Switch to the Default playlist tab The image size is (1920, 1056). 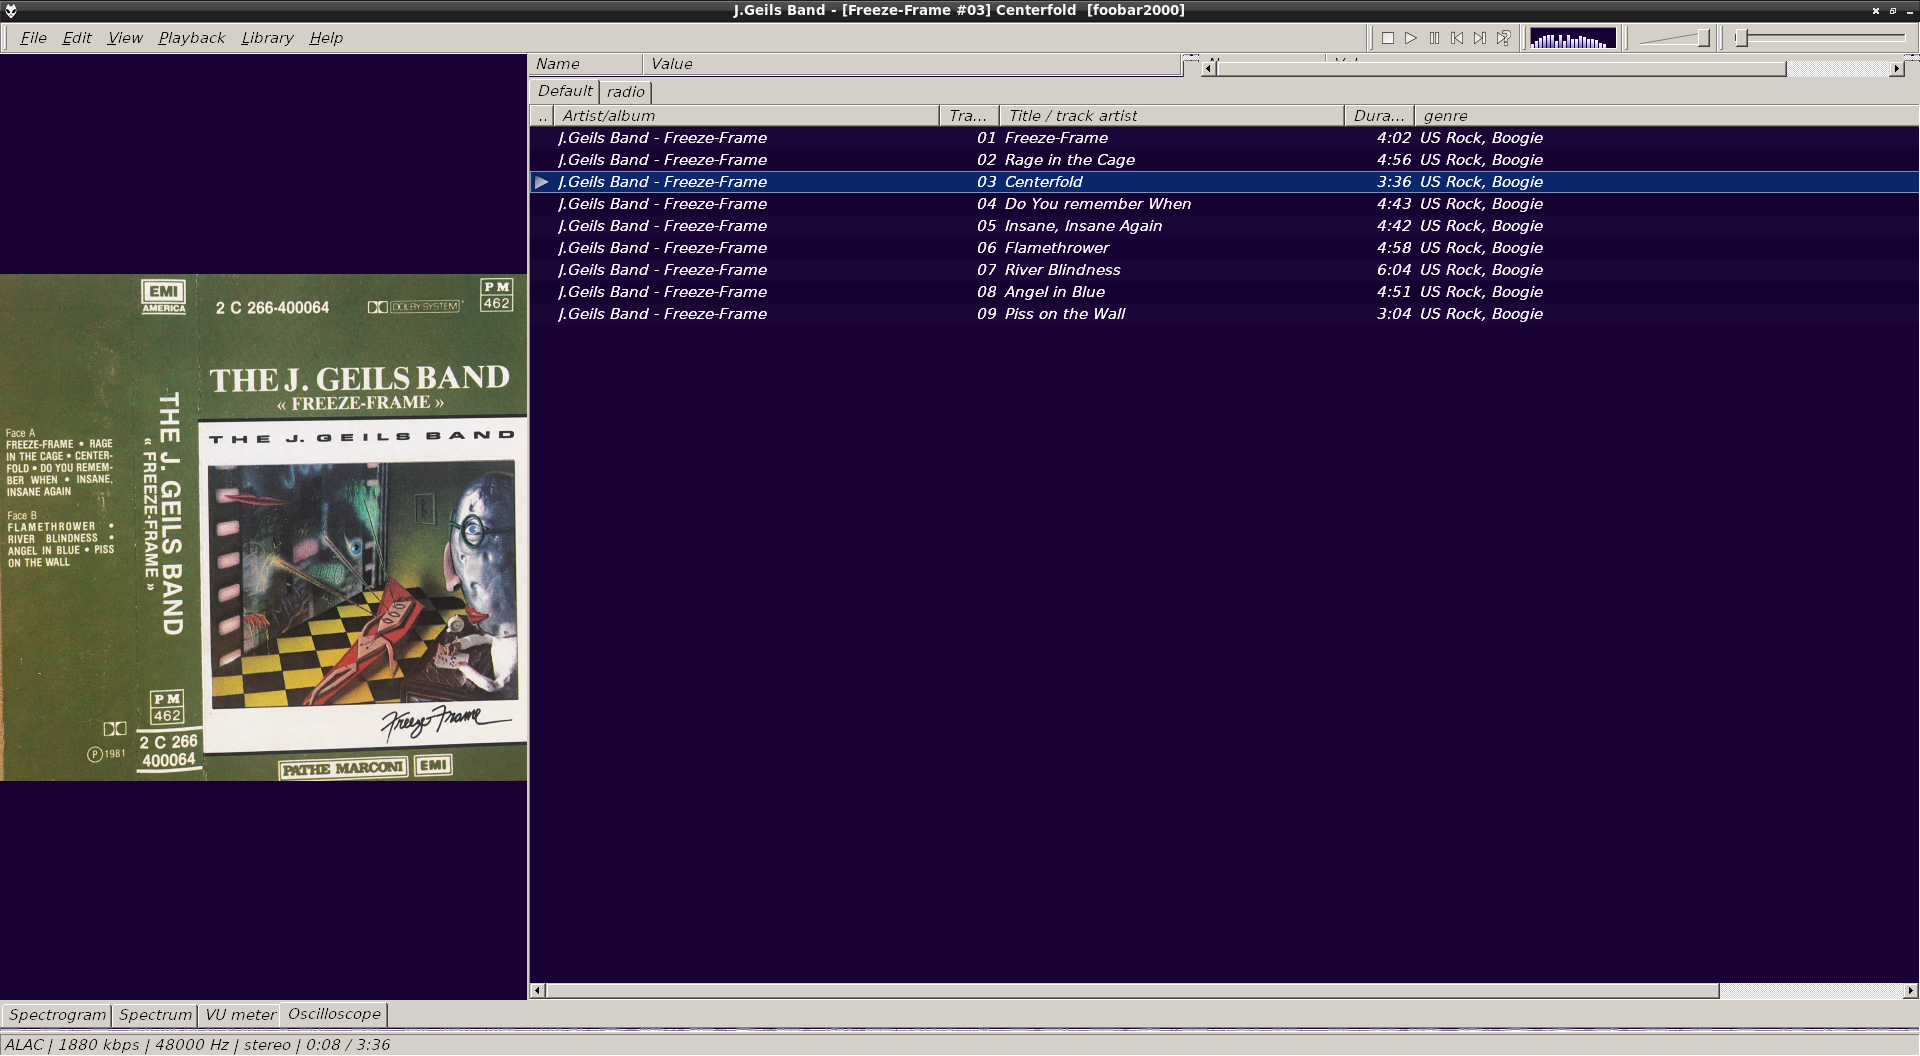coord(565,91)
